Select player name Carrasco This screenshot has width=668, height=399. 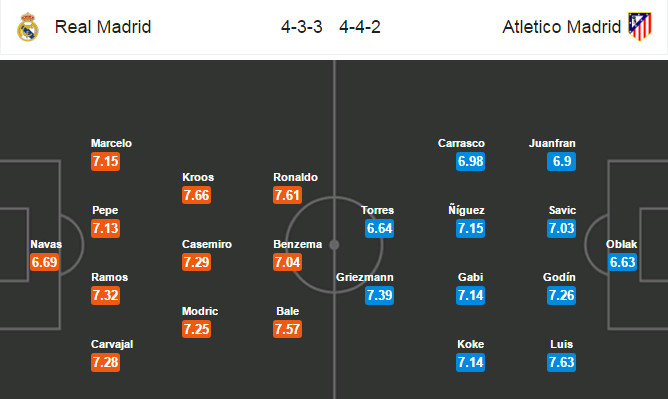pyautogui.click(x=461, y=143)
